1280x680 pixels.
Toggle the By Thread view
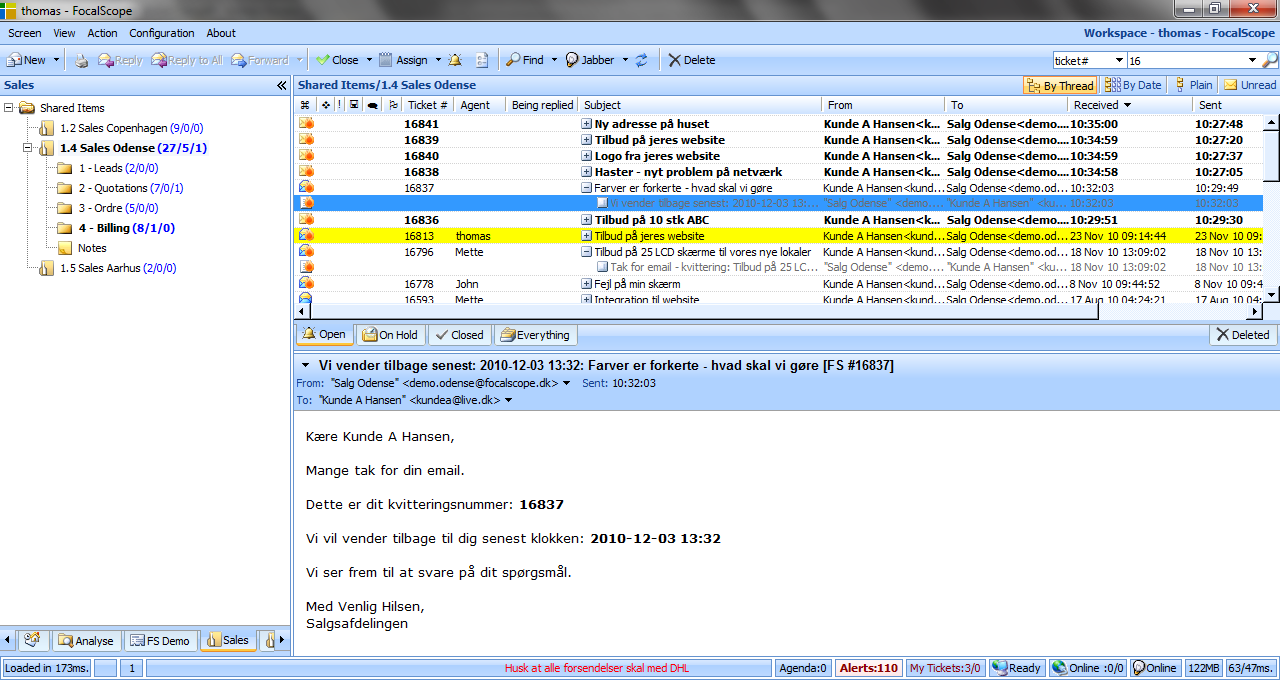click(1059, 86)
